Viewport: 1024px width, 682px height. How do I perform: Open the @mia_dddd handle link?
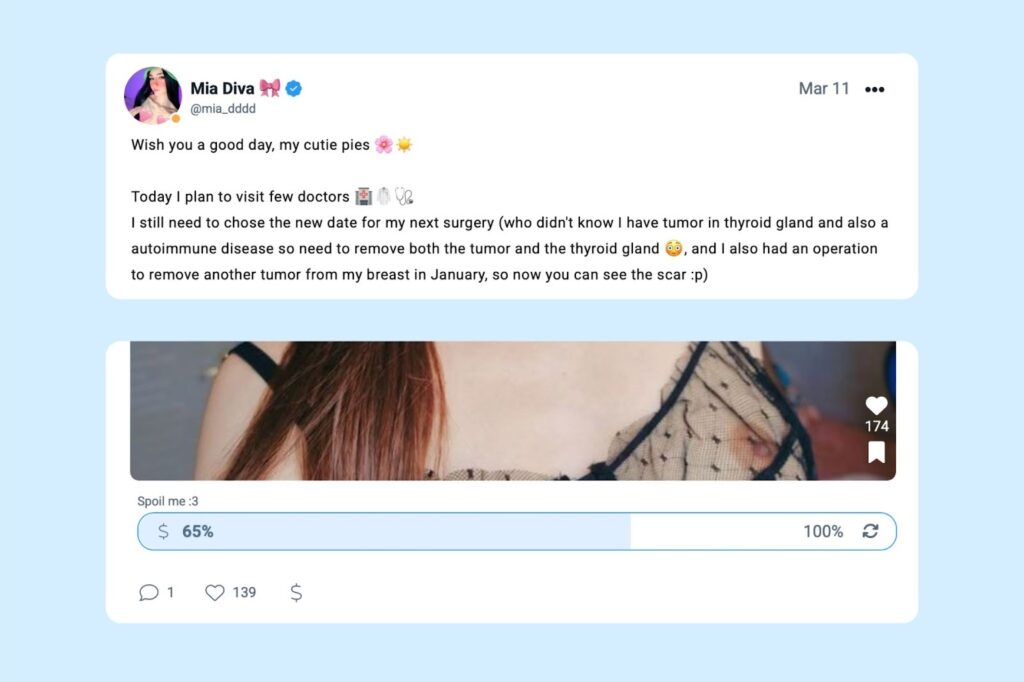(223, 109)
